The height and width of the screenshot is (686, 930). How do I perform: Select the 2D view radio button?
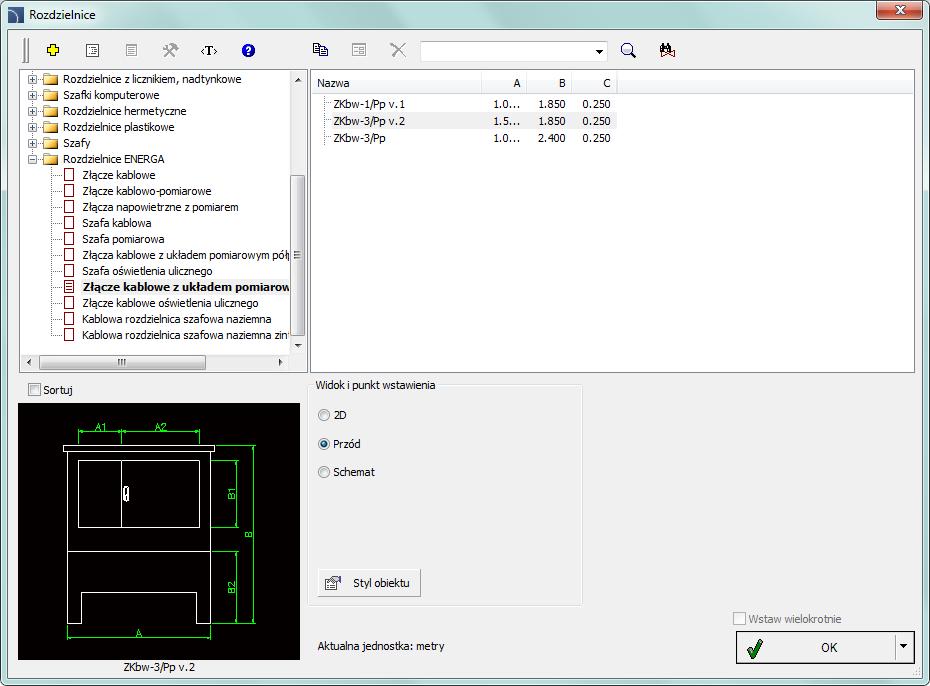pyautogui.click(x=324, y=415)
